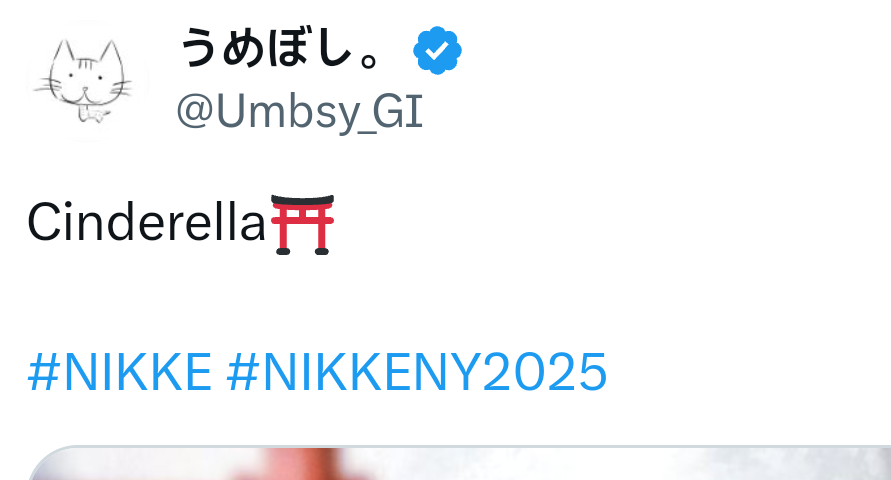Click blank line between Cinderella and hashtags

(x=318, y=298)
